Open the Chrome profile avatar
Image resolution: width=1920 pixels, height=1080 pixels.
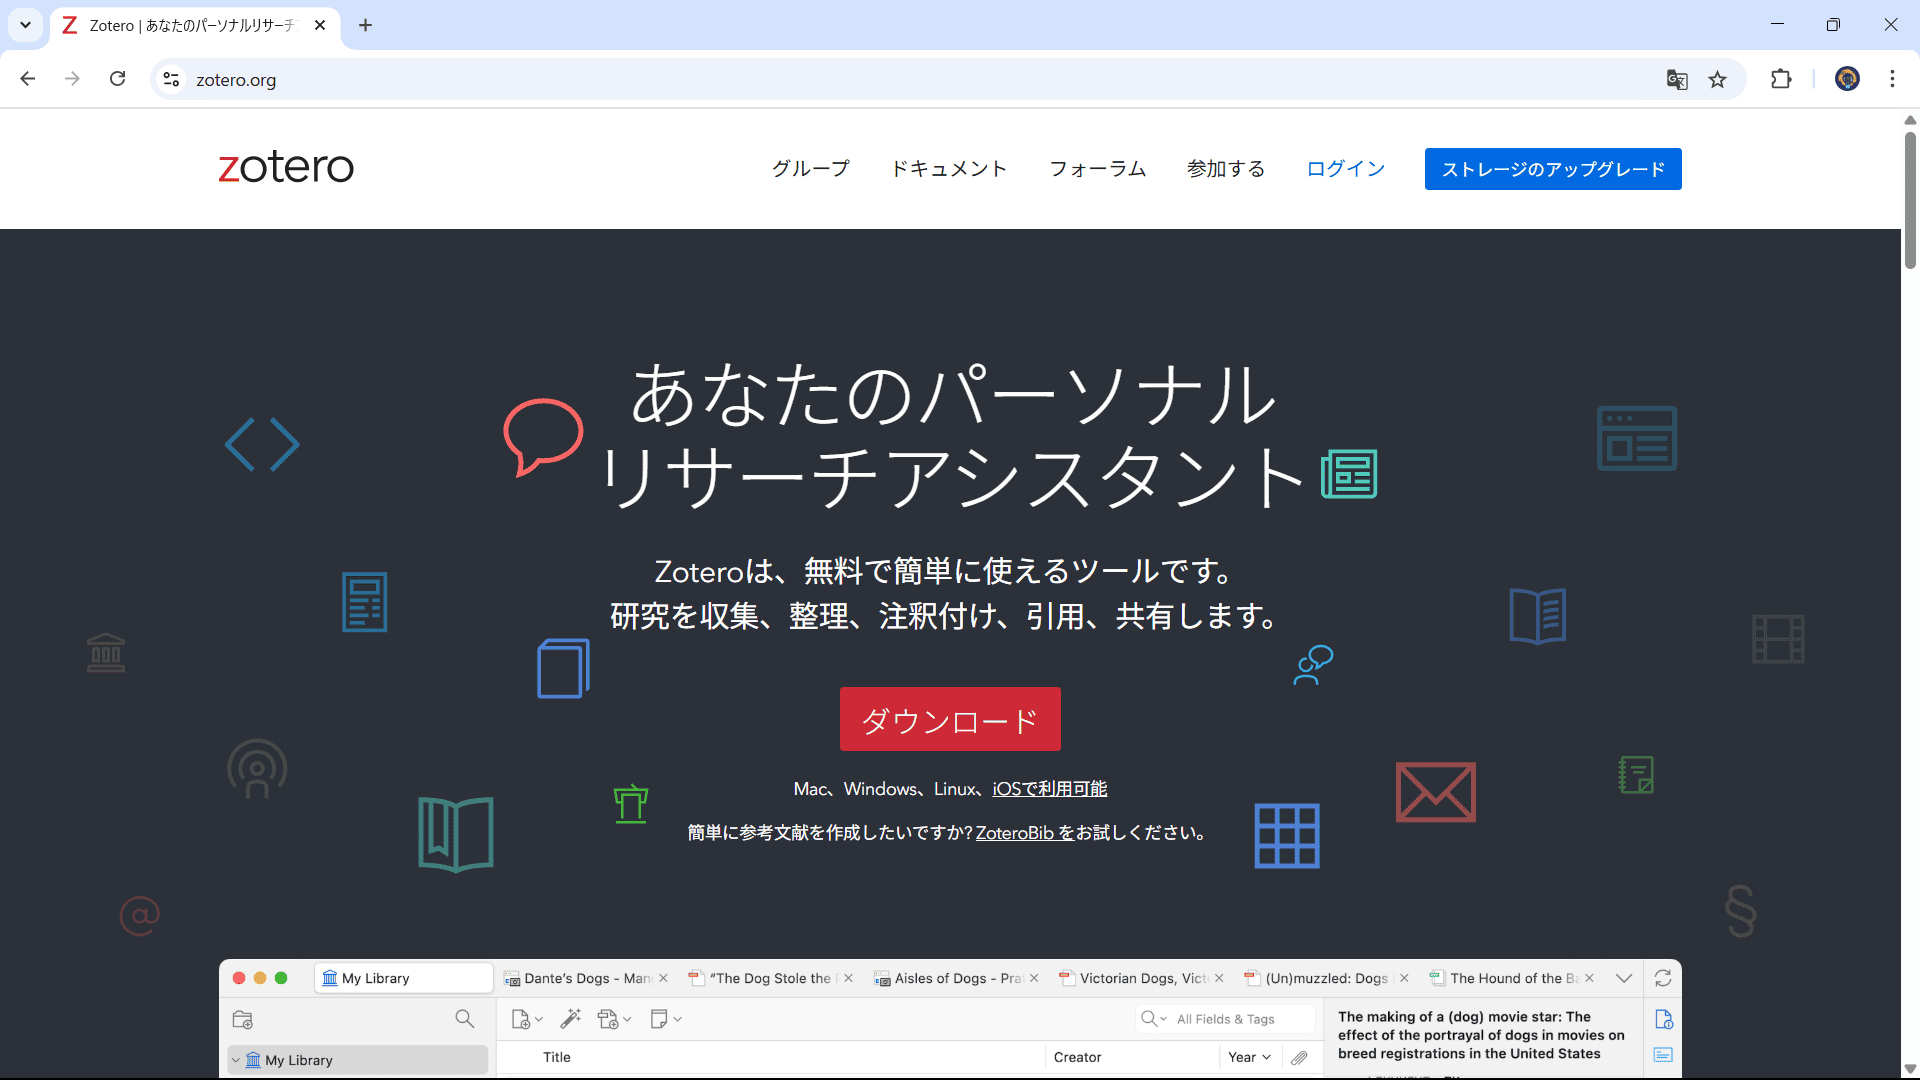pyautogui.click(x=1847, y=79)
